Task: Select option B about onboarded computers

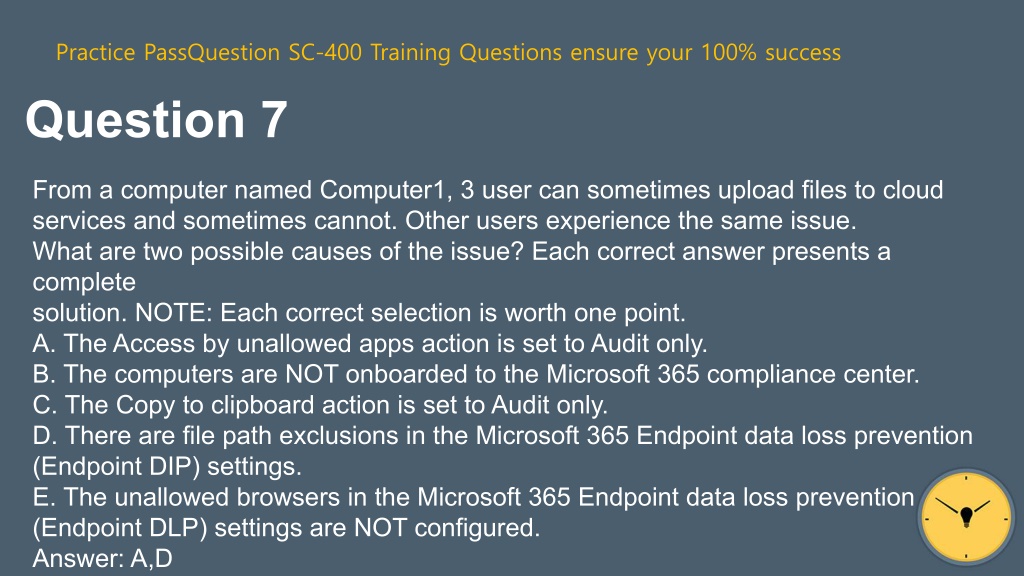Action: (476, 374)
